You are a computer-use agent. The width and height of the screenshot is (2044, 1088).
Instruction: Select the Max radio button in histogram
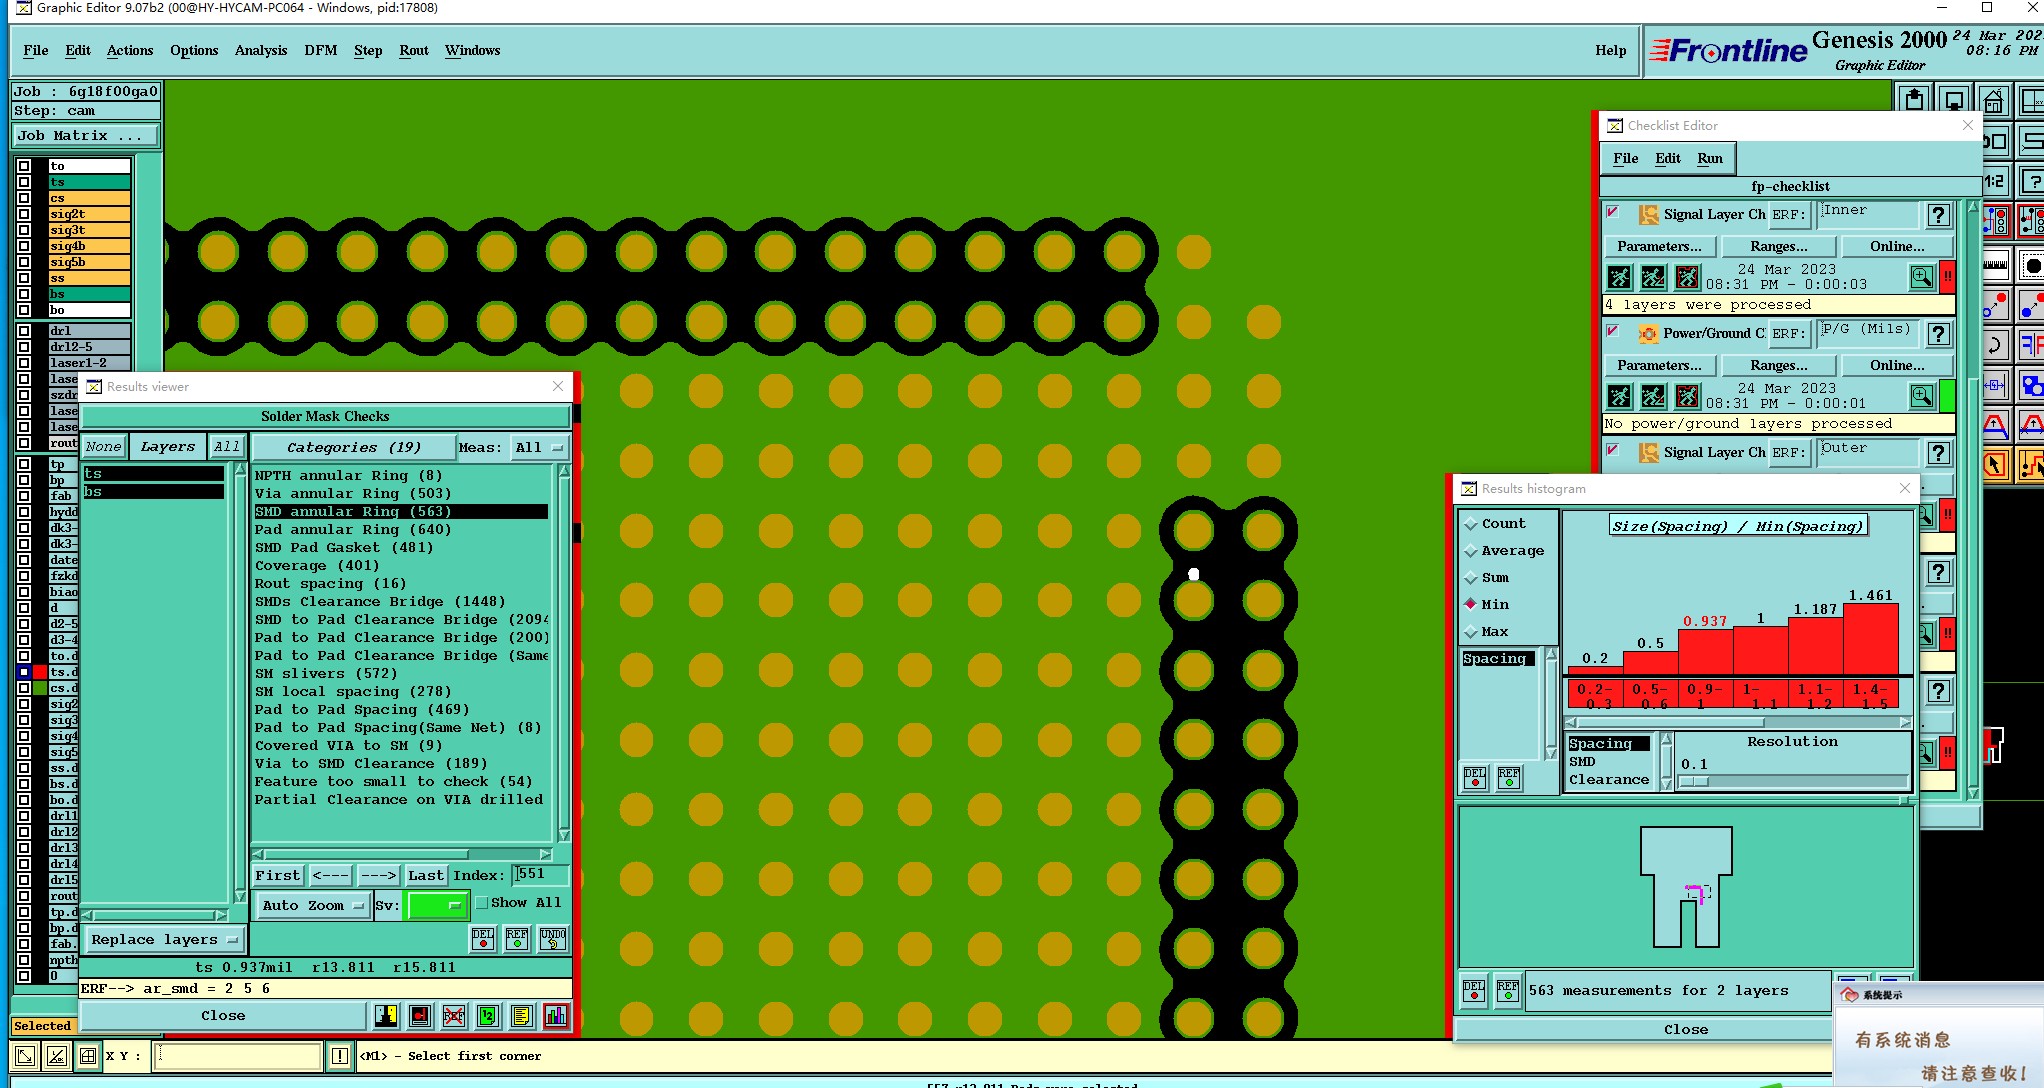point(1471,632)
